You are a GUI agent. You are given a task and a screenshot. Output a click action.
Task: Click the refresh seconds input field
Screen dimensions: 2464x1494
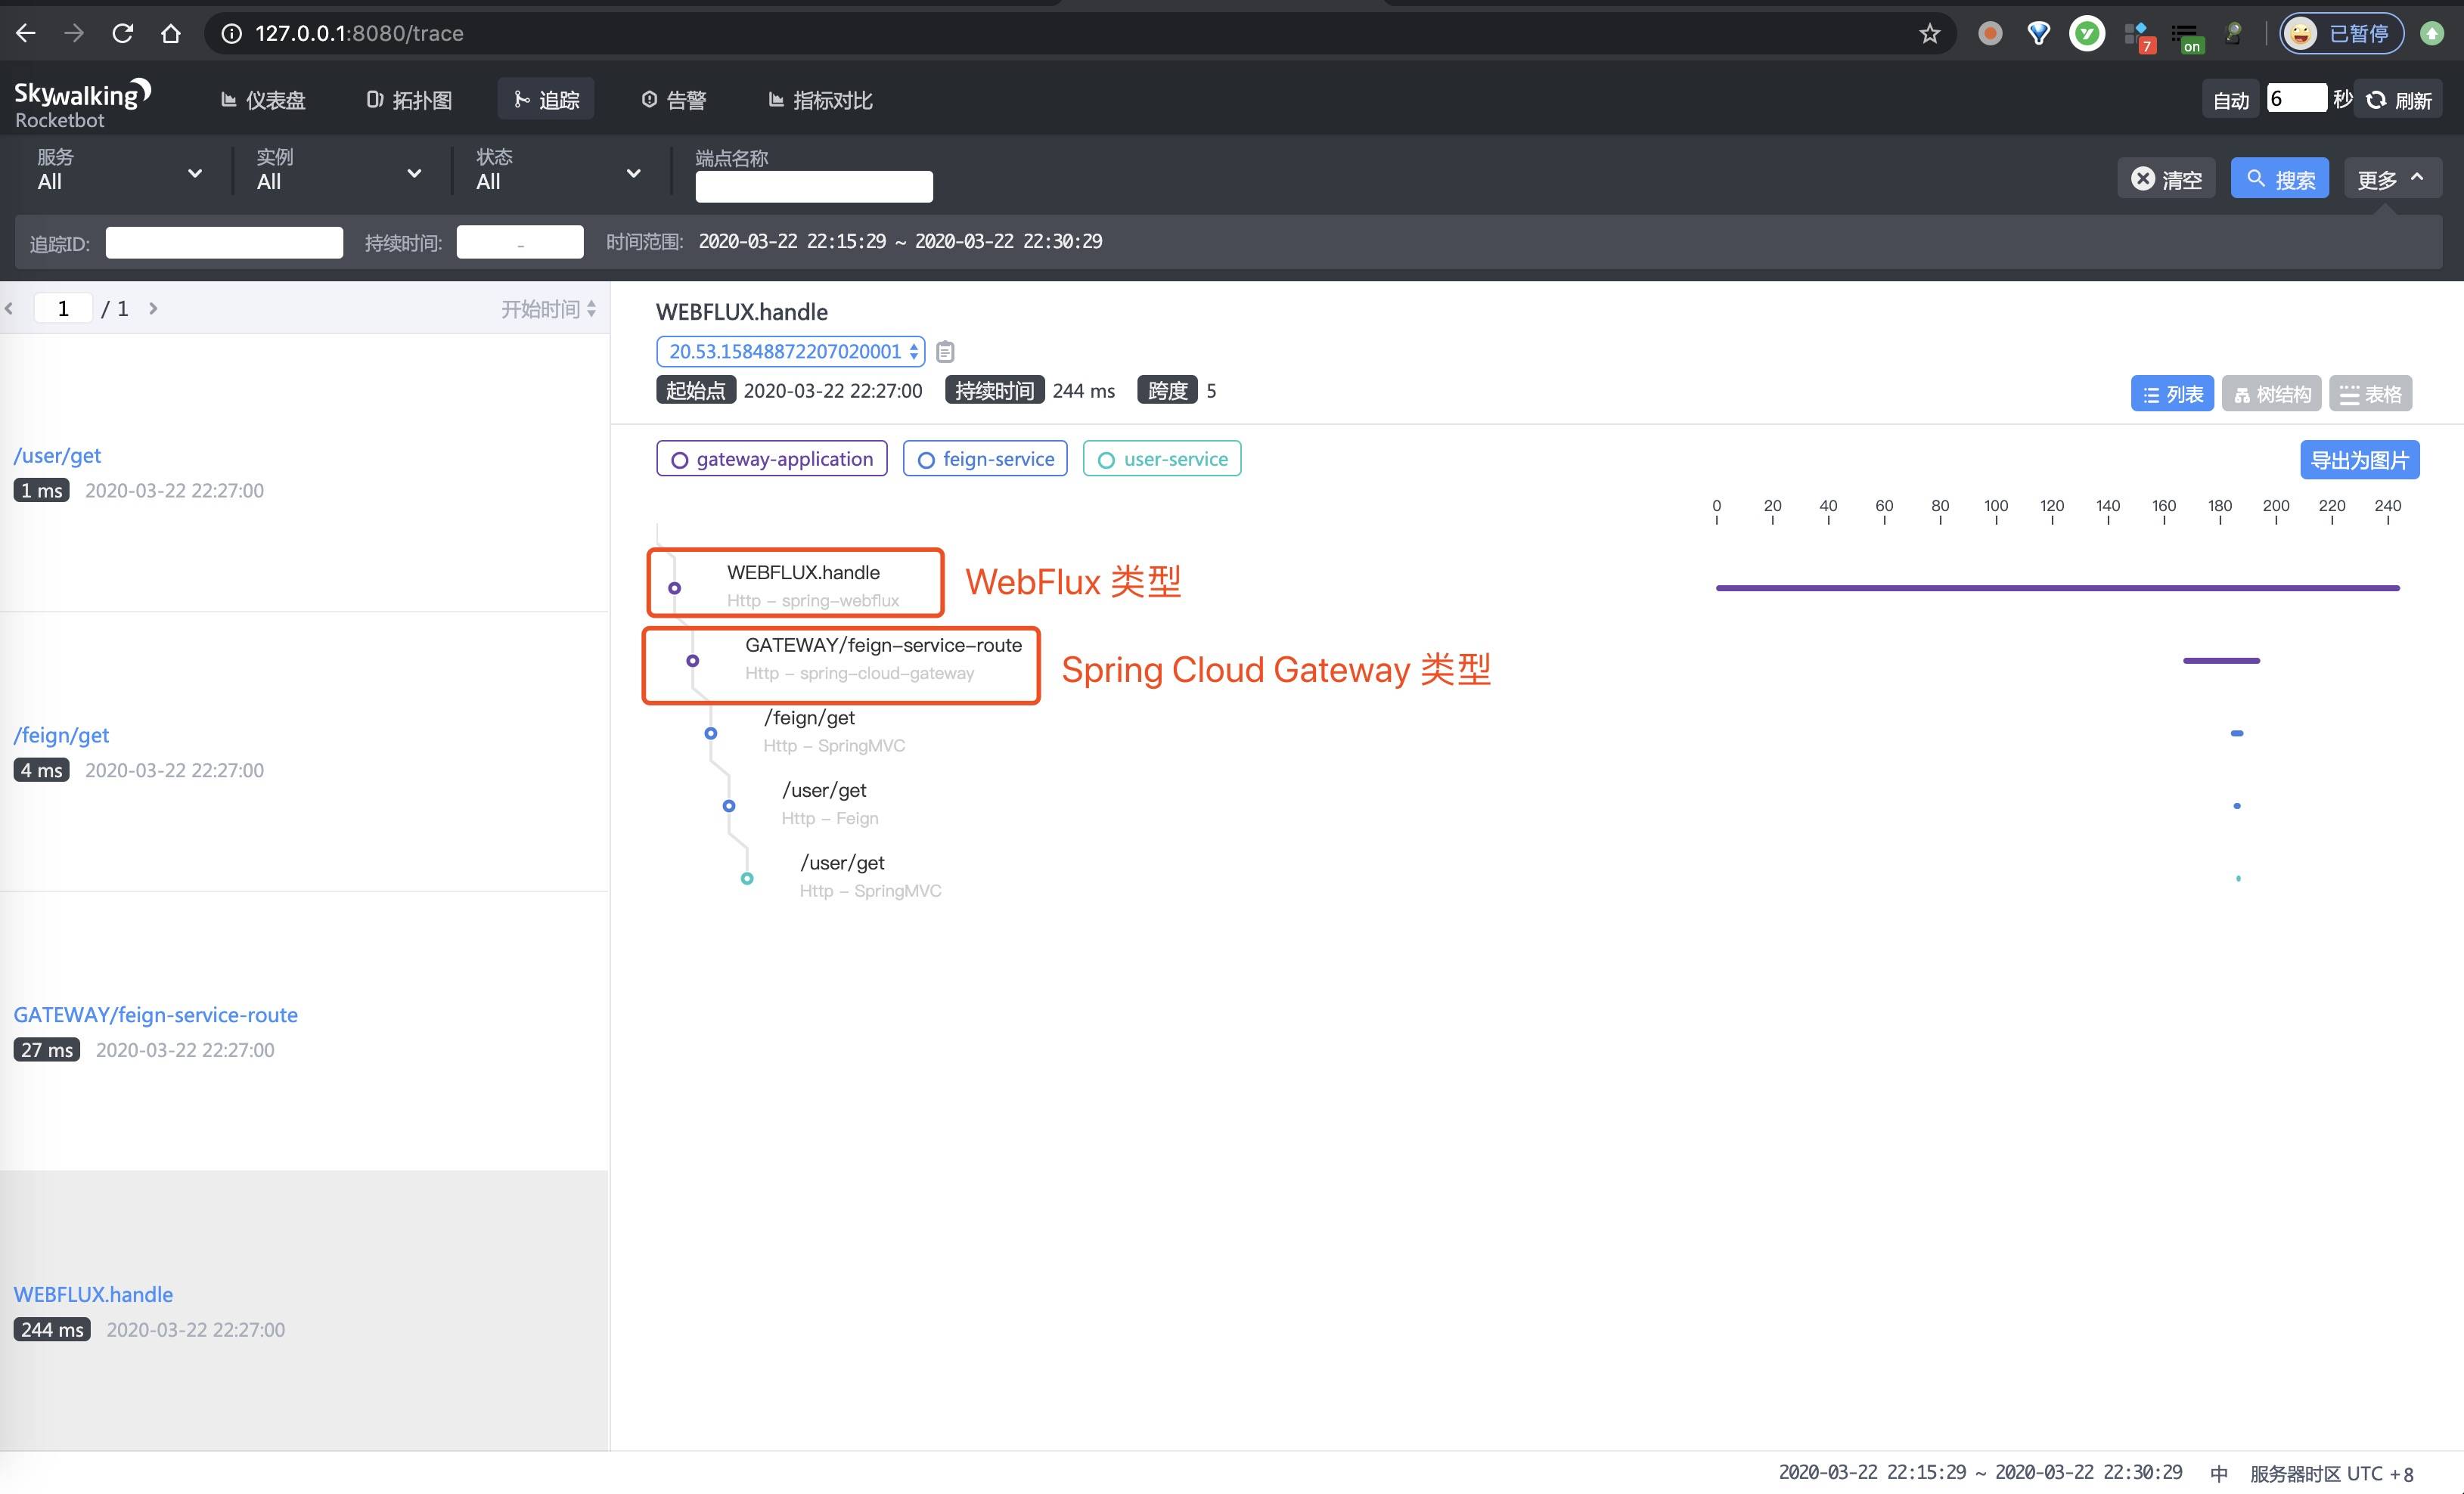click(2296, 98)
